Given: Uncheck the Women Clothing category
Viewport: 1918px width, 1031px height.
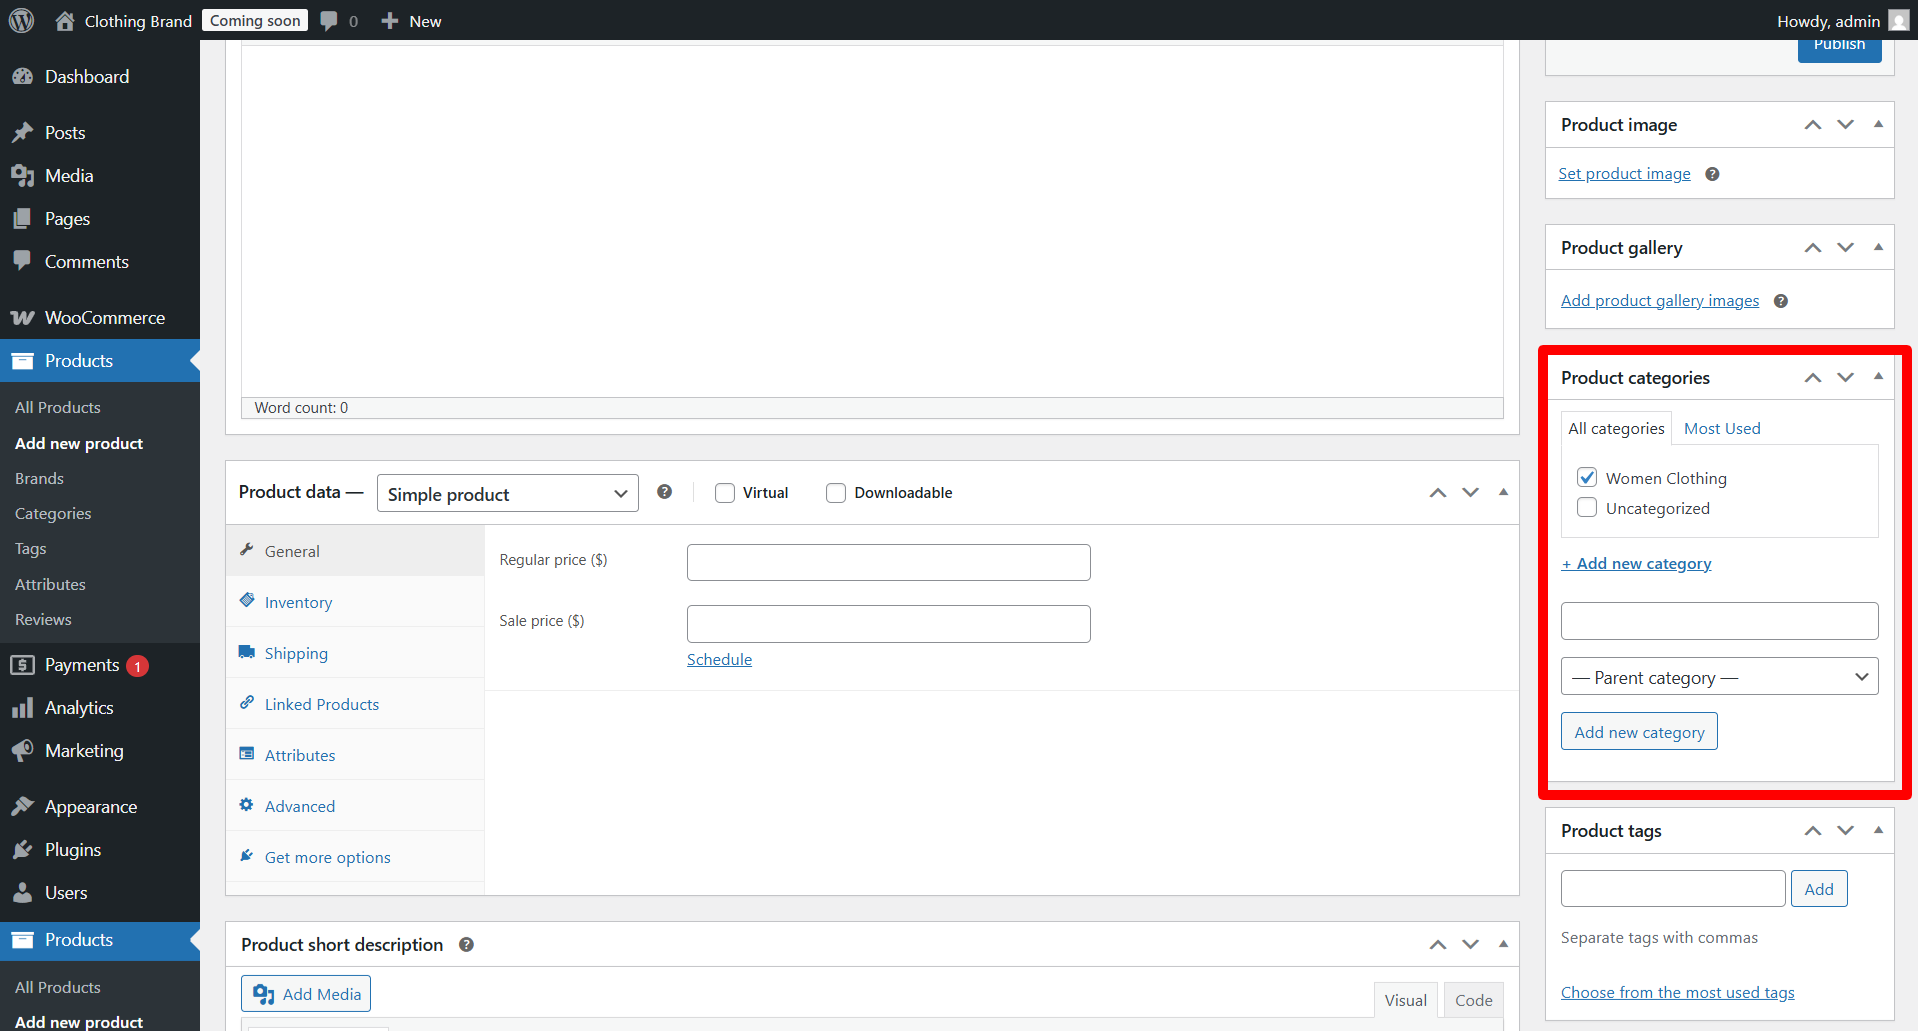Looking at the screenshot, I should (x=1587, y=478).
